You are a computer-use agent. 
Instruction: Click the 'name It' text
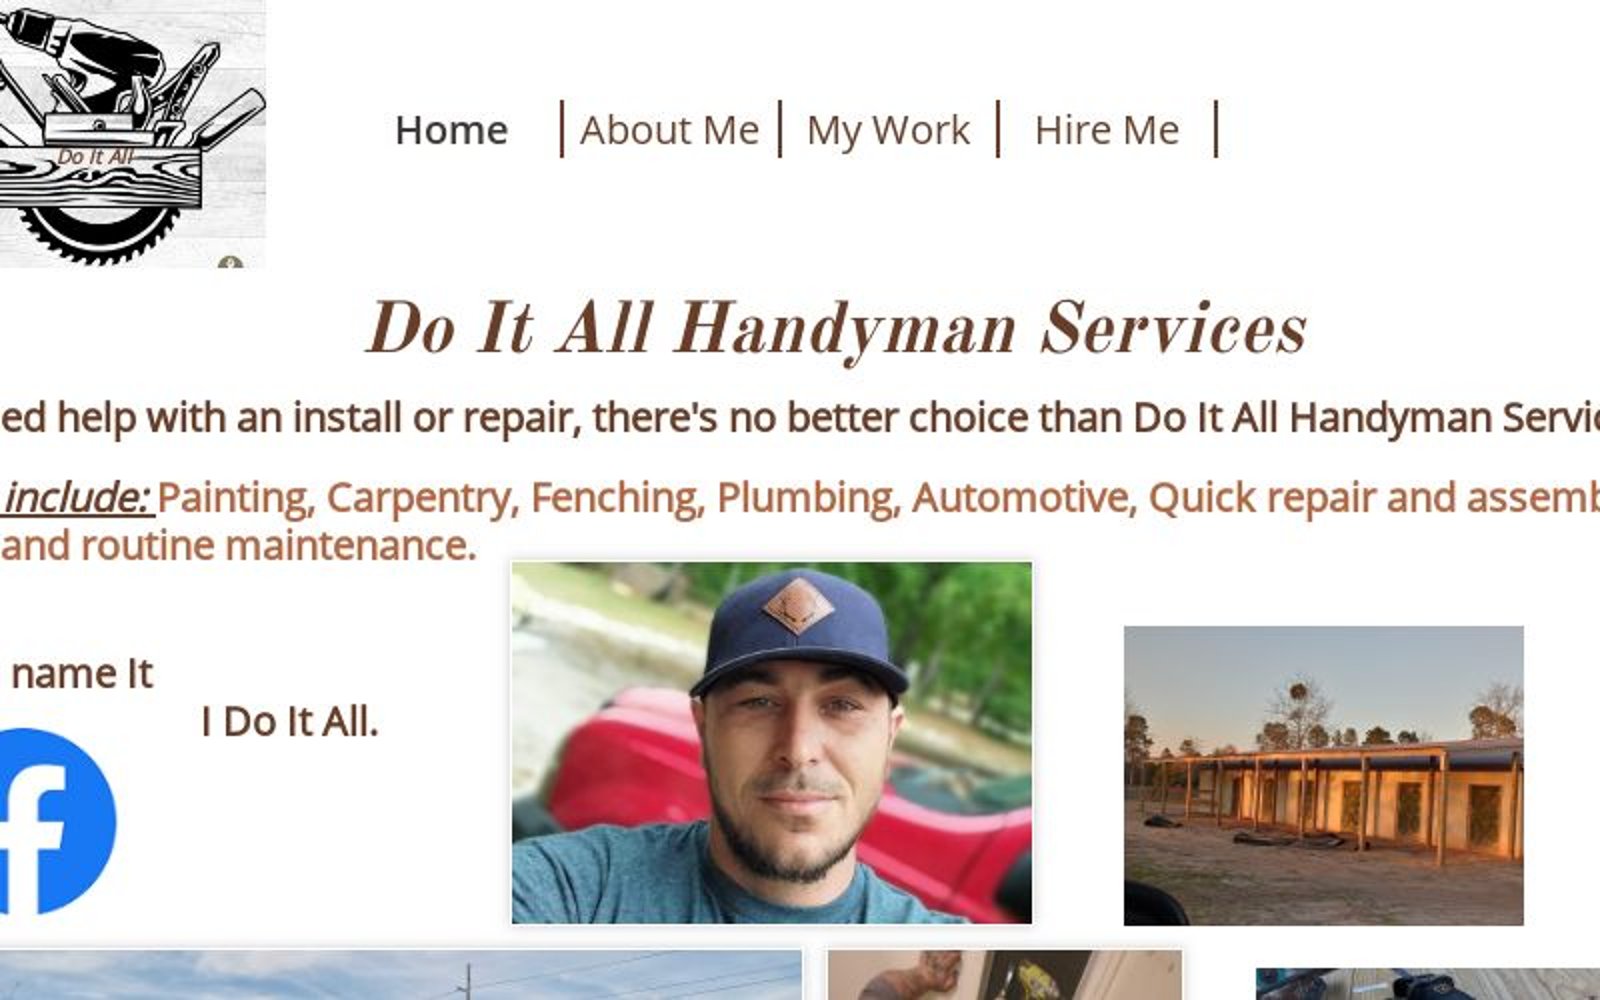[x=82, y=674]
